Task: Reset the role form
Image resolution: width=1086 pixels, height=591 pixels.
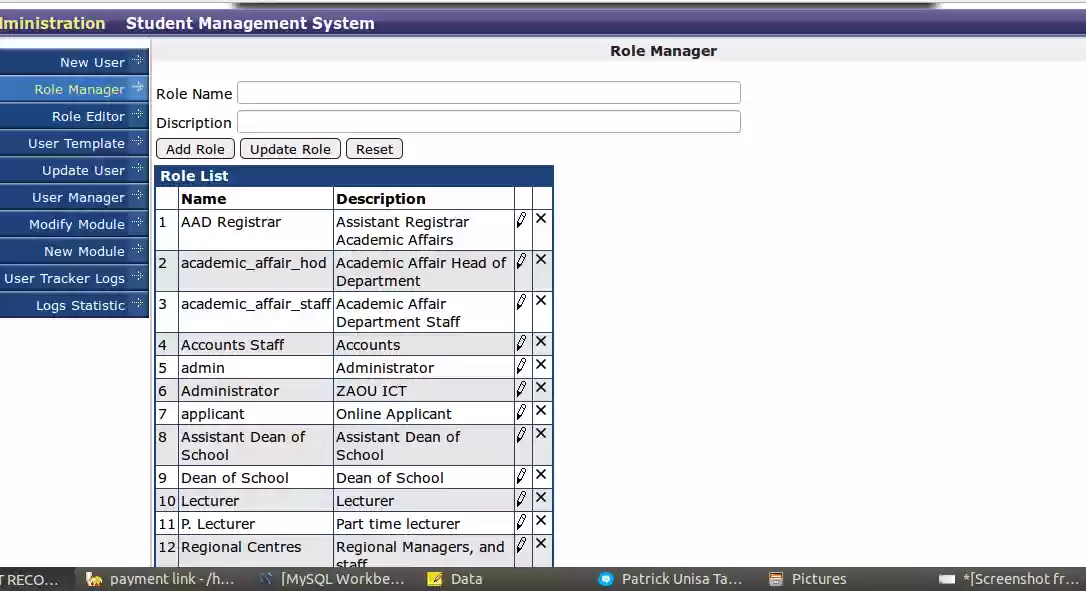Action: tap(373, 148)
